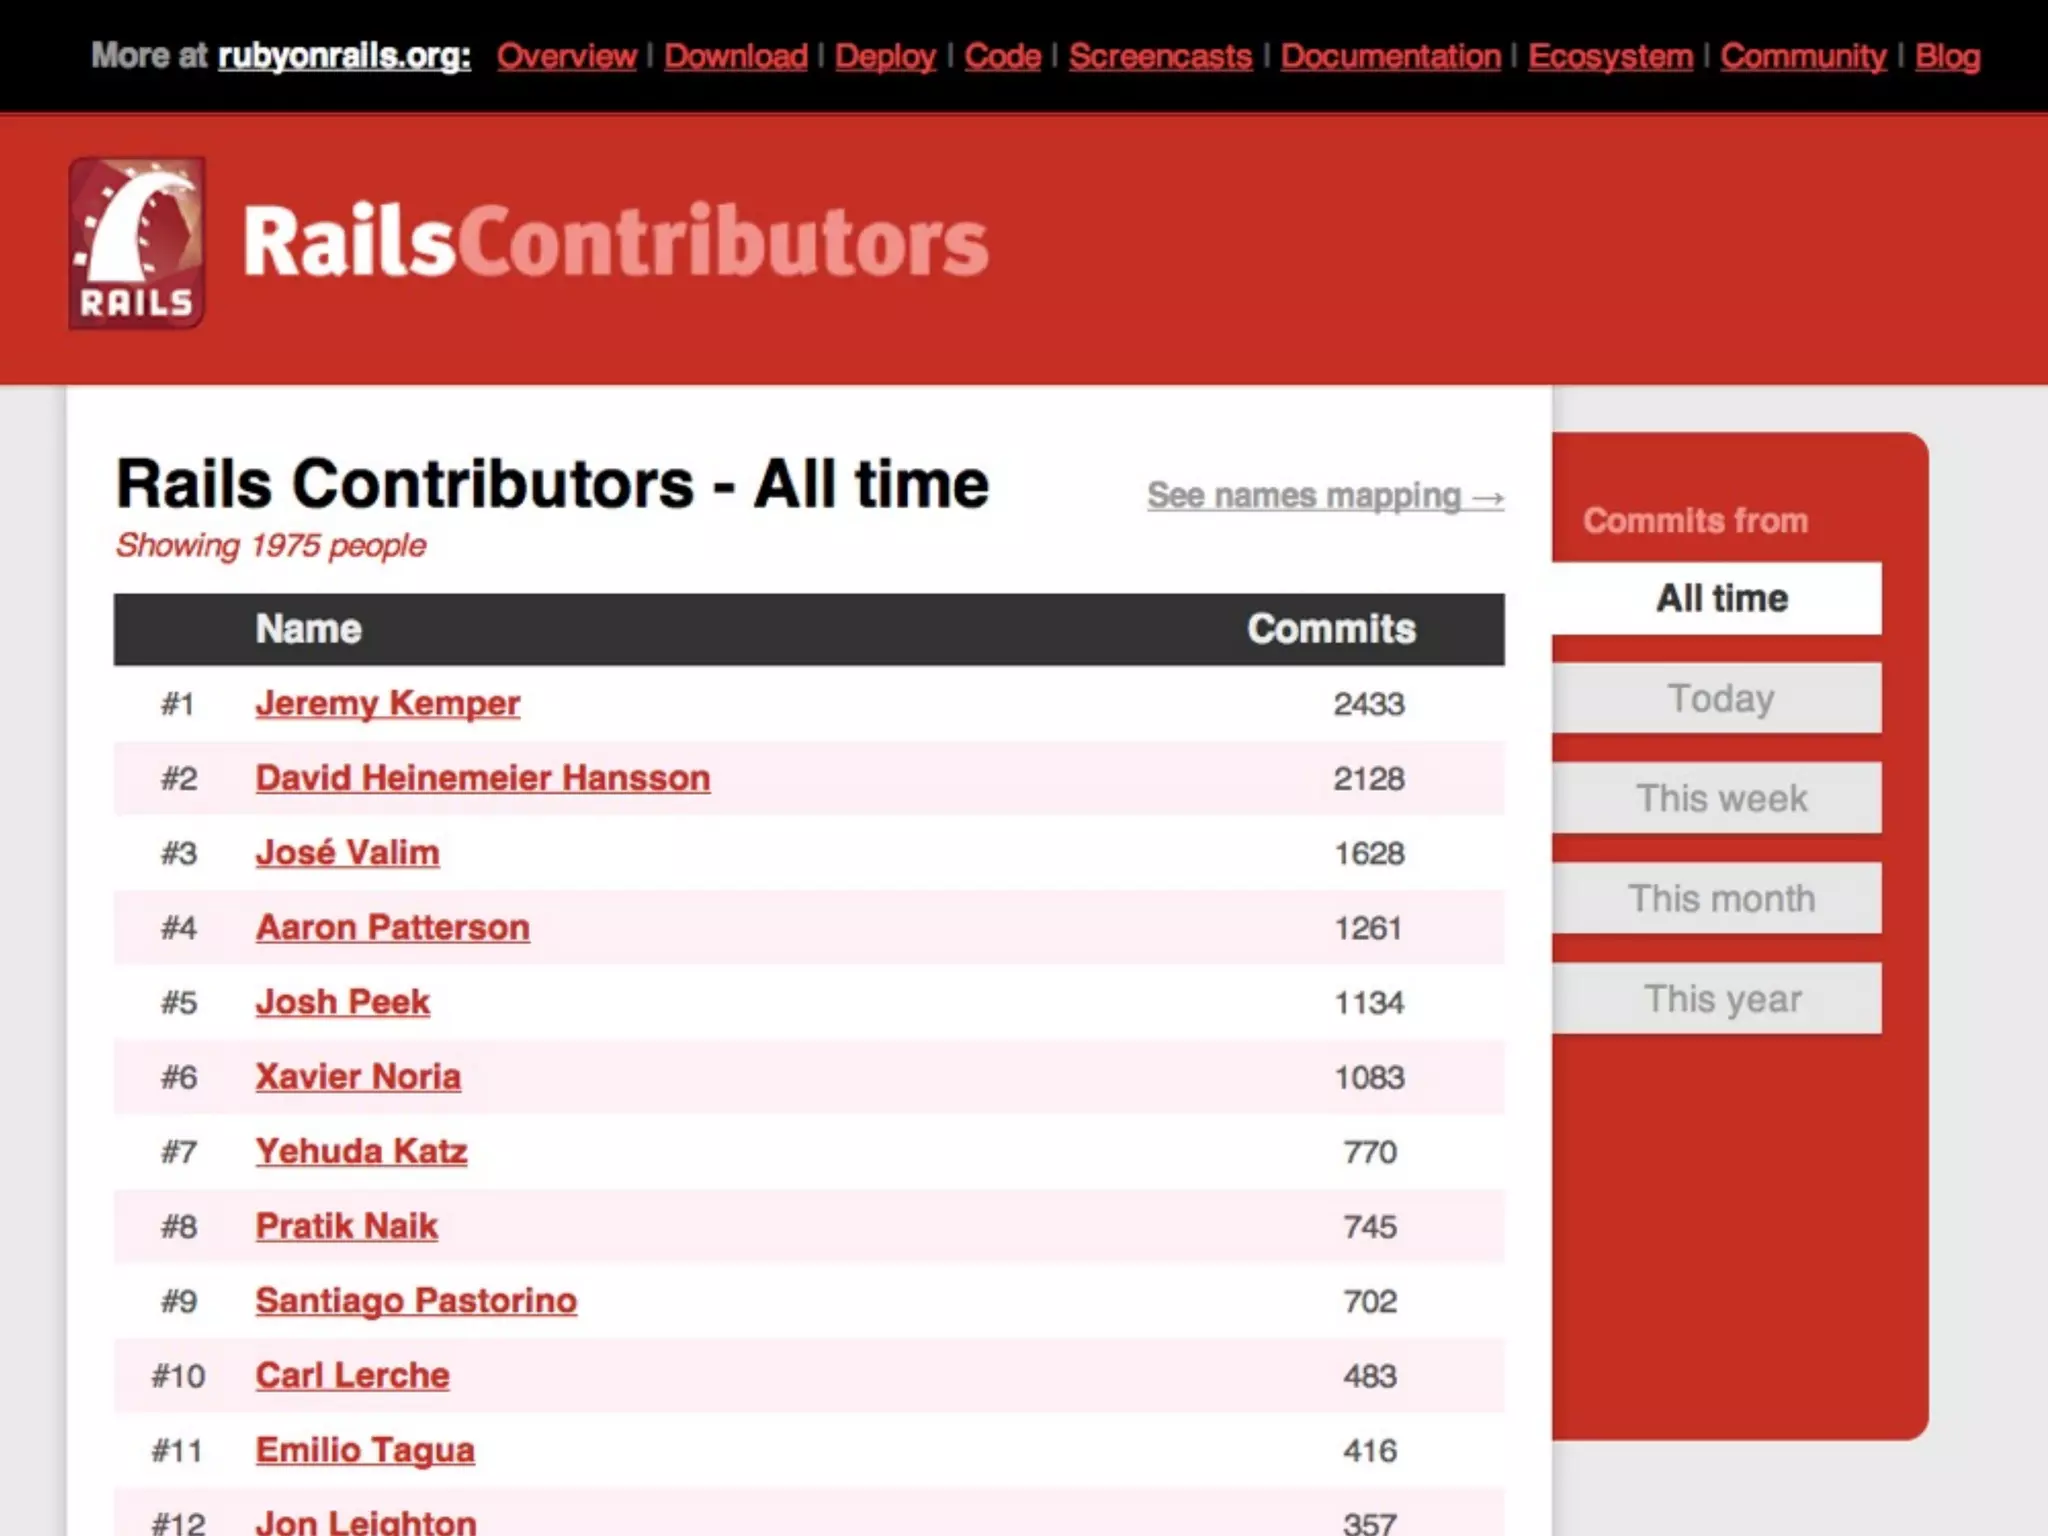Click the Ecosystem navigation link

[1610, 56]
